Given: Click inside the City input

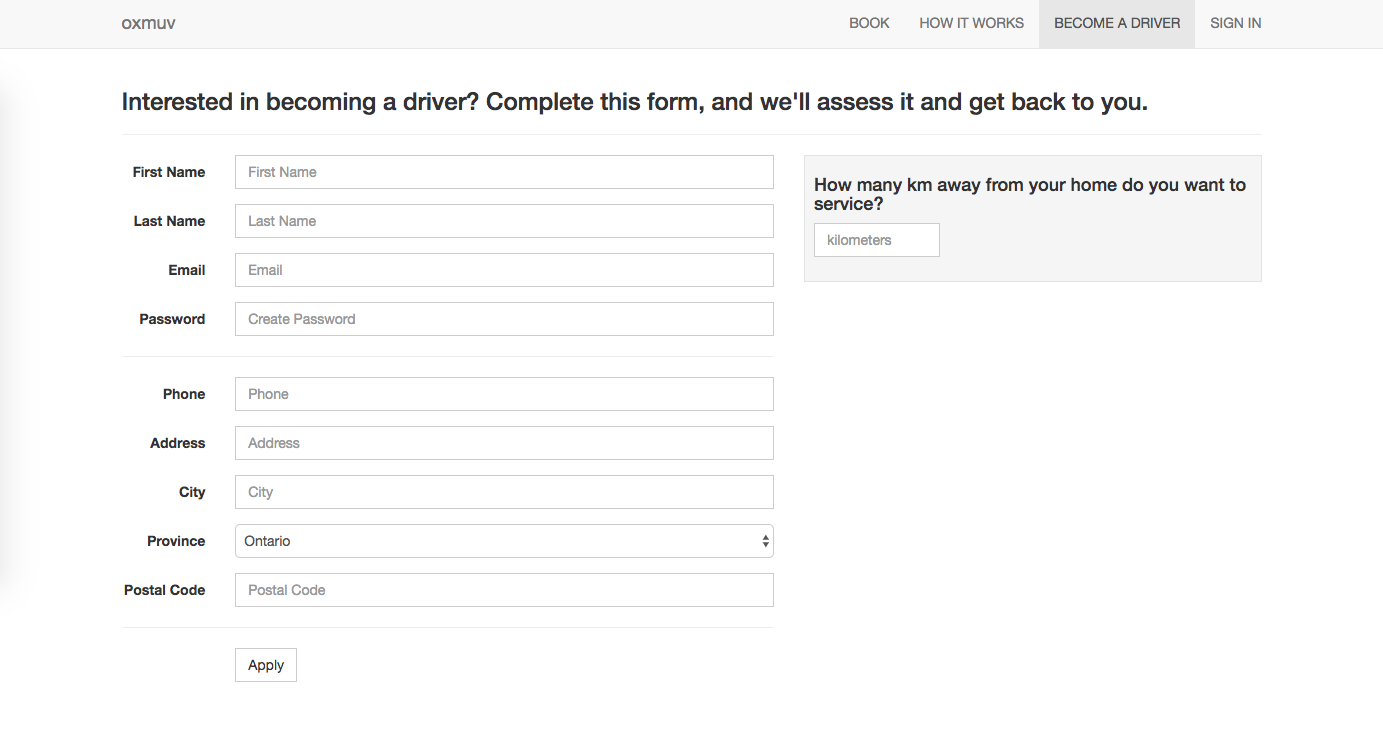Looking at the screenshot, I should 504,492.
